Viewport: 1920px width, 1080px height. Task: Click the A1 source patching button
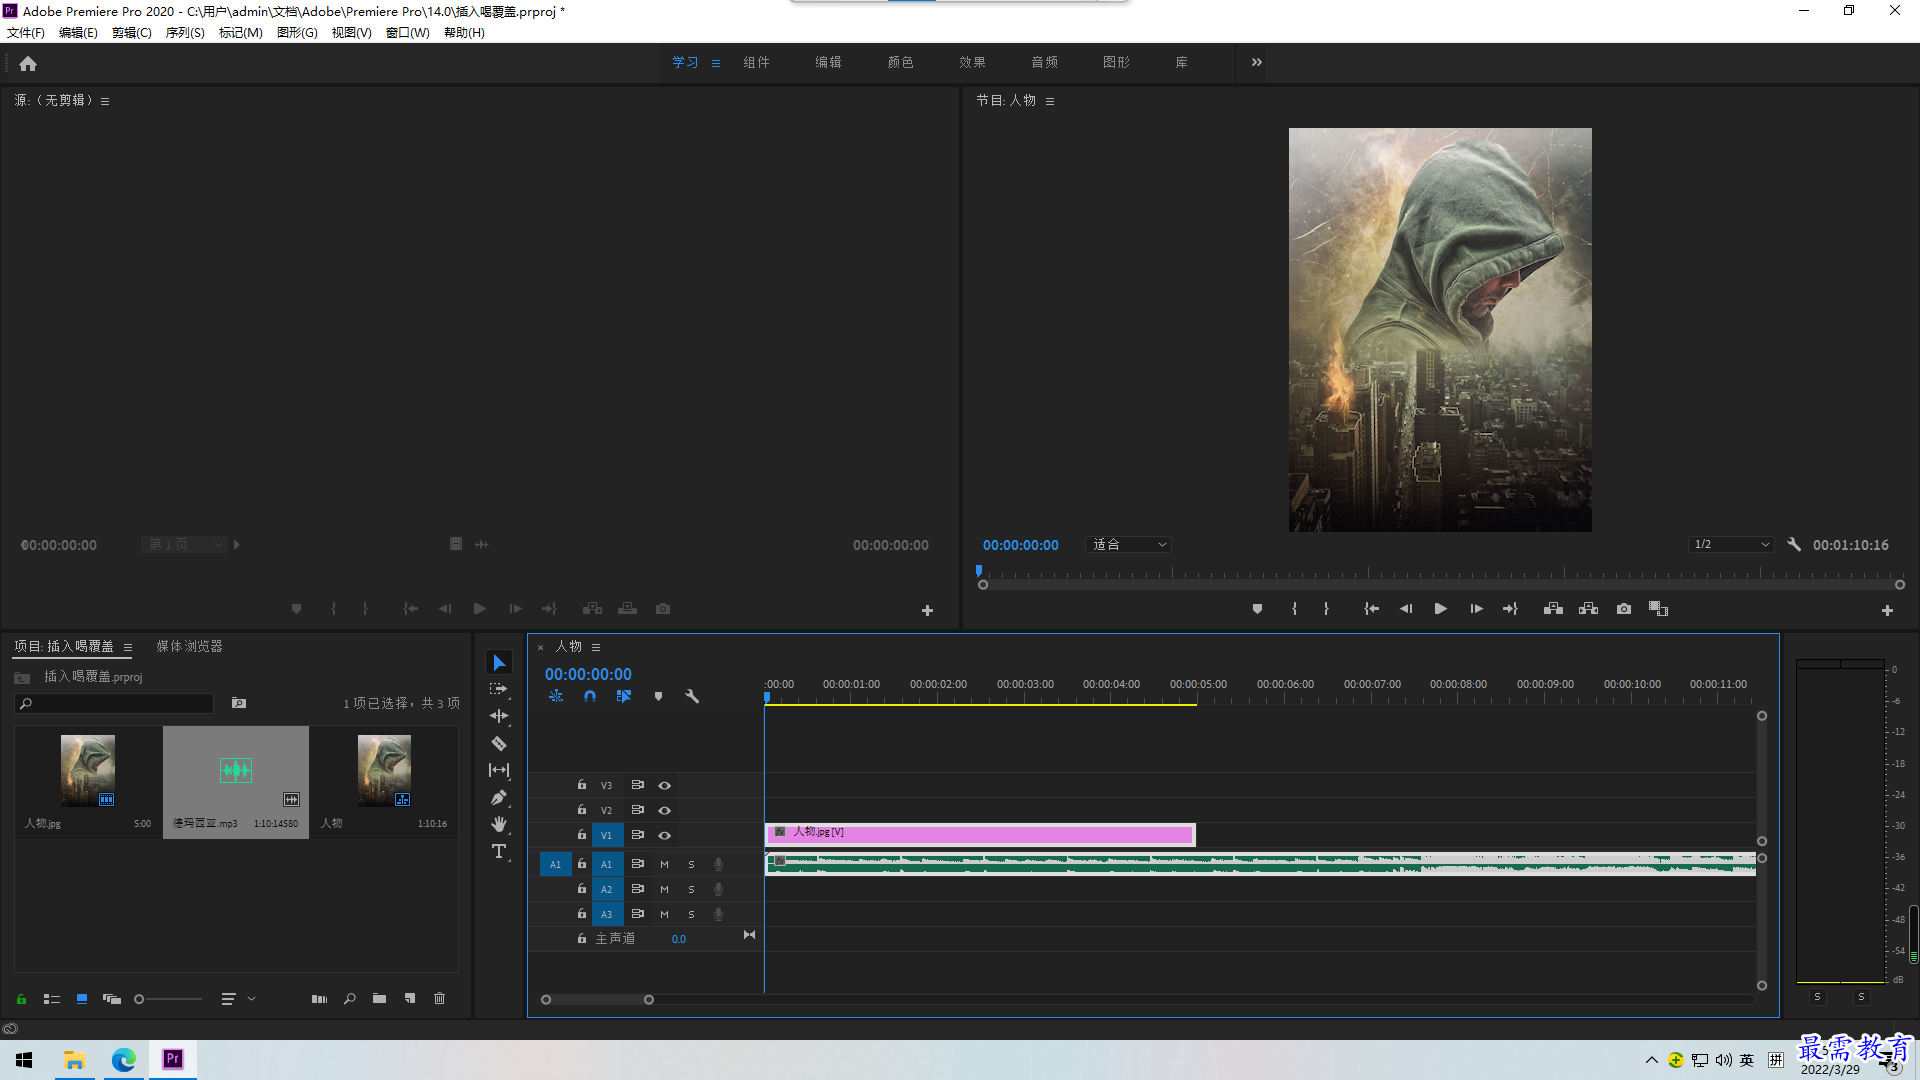(555, 864)
